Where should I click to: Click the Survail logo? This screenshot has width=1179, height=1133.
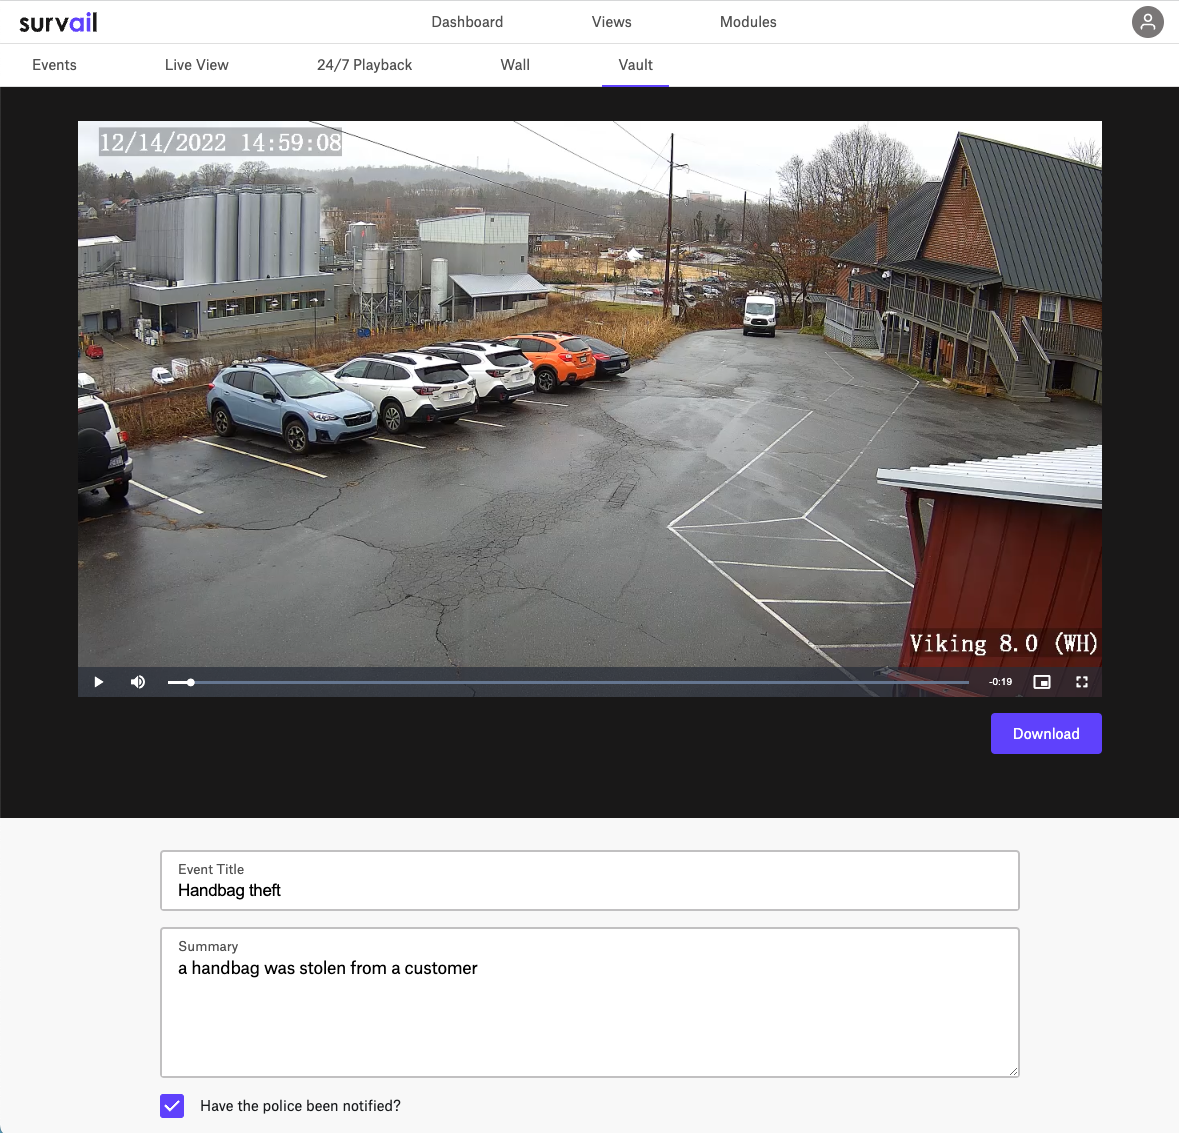pos(58,23)
